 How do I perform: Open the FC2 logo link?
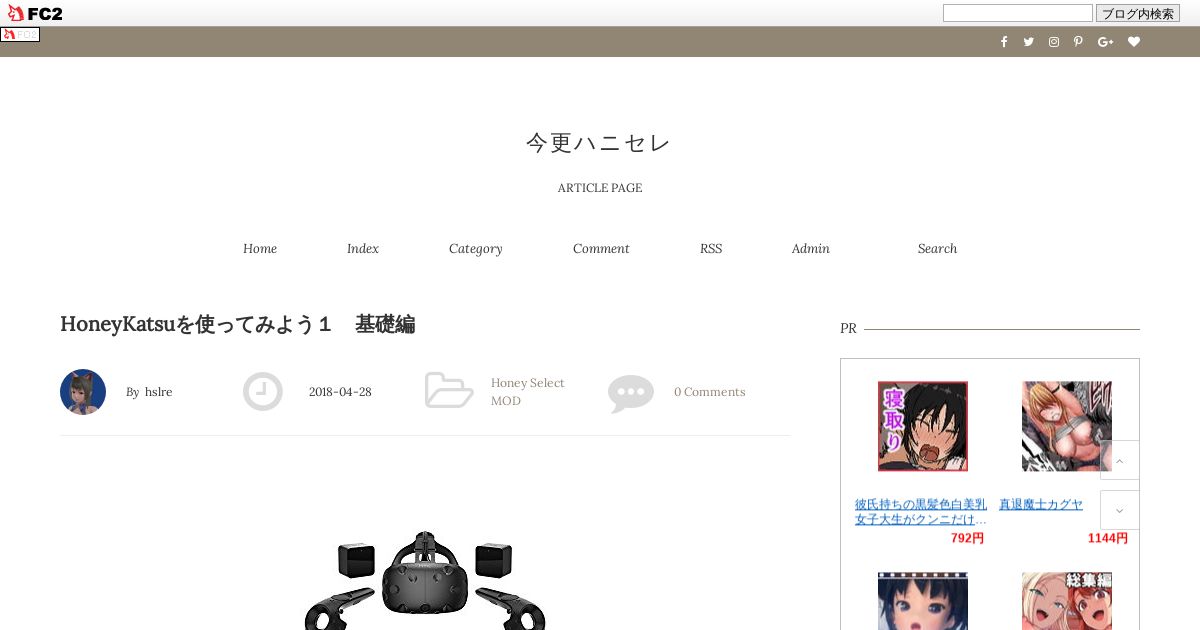click(x=35, y=13)
